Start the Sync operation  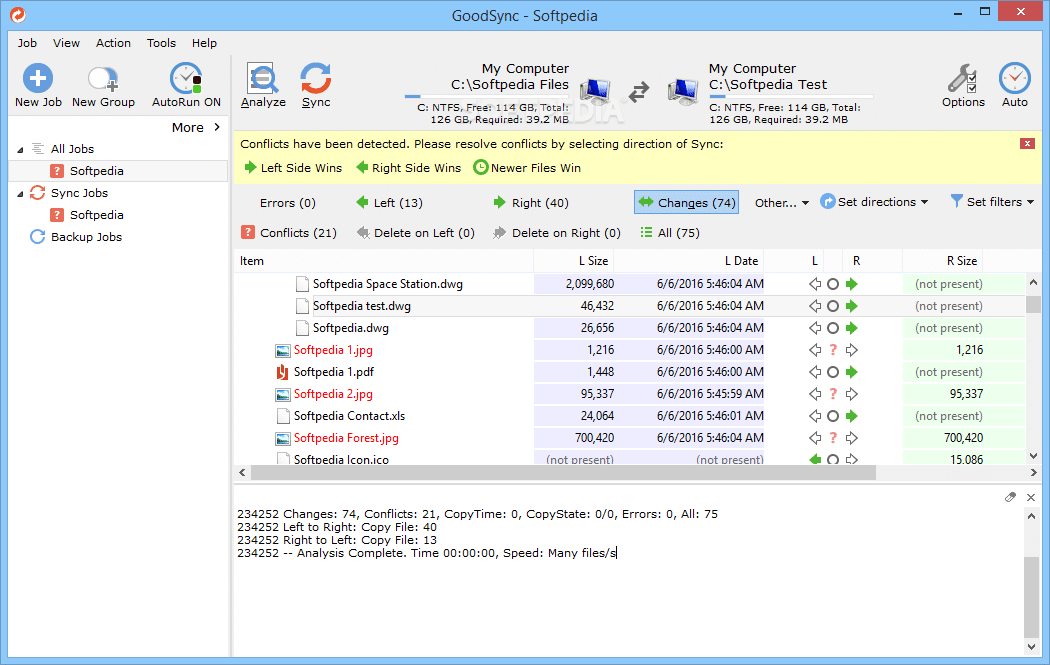pyautogui.click(x=316, y=80)
